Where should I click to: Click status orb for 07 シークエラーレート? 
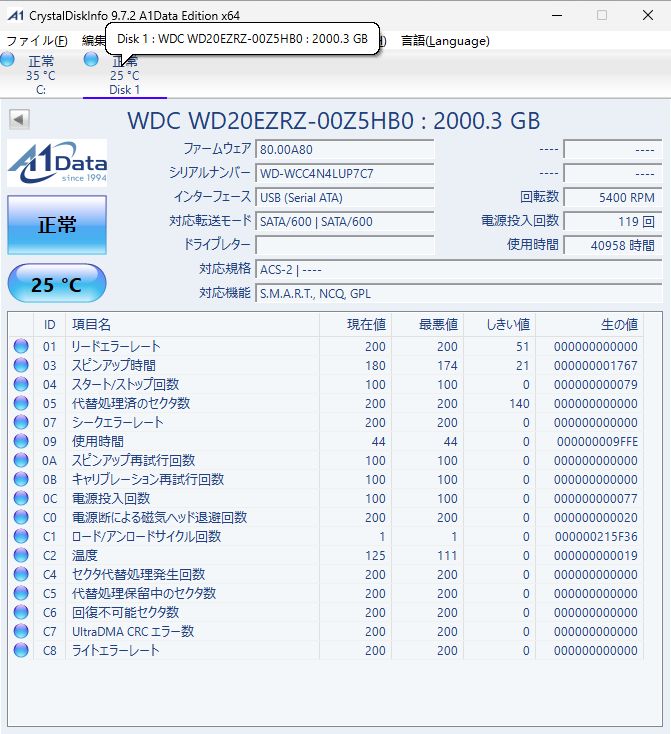[21, 422]
